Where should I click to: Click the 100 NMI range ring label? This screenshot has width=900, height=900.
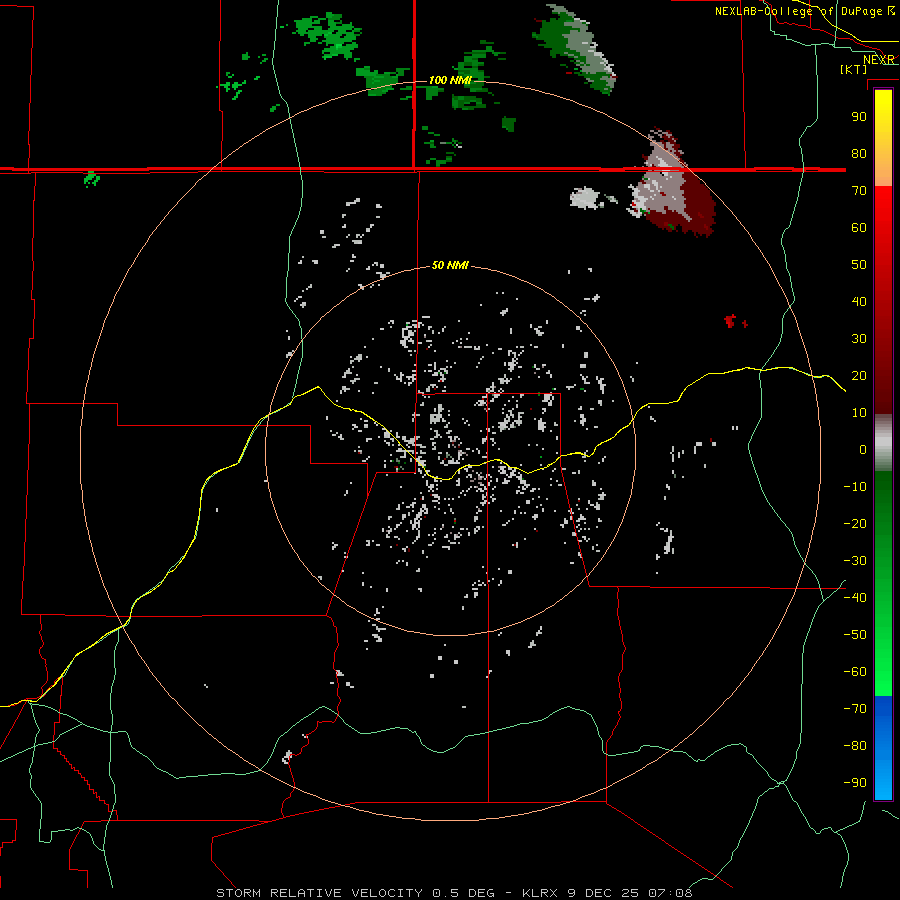450,80
